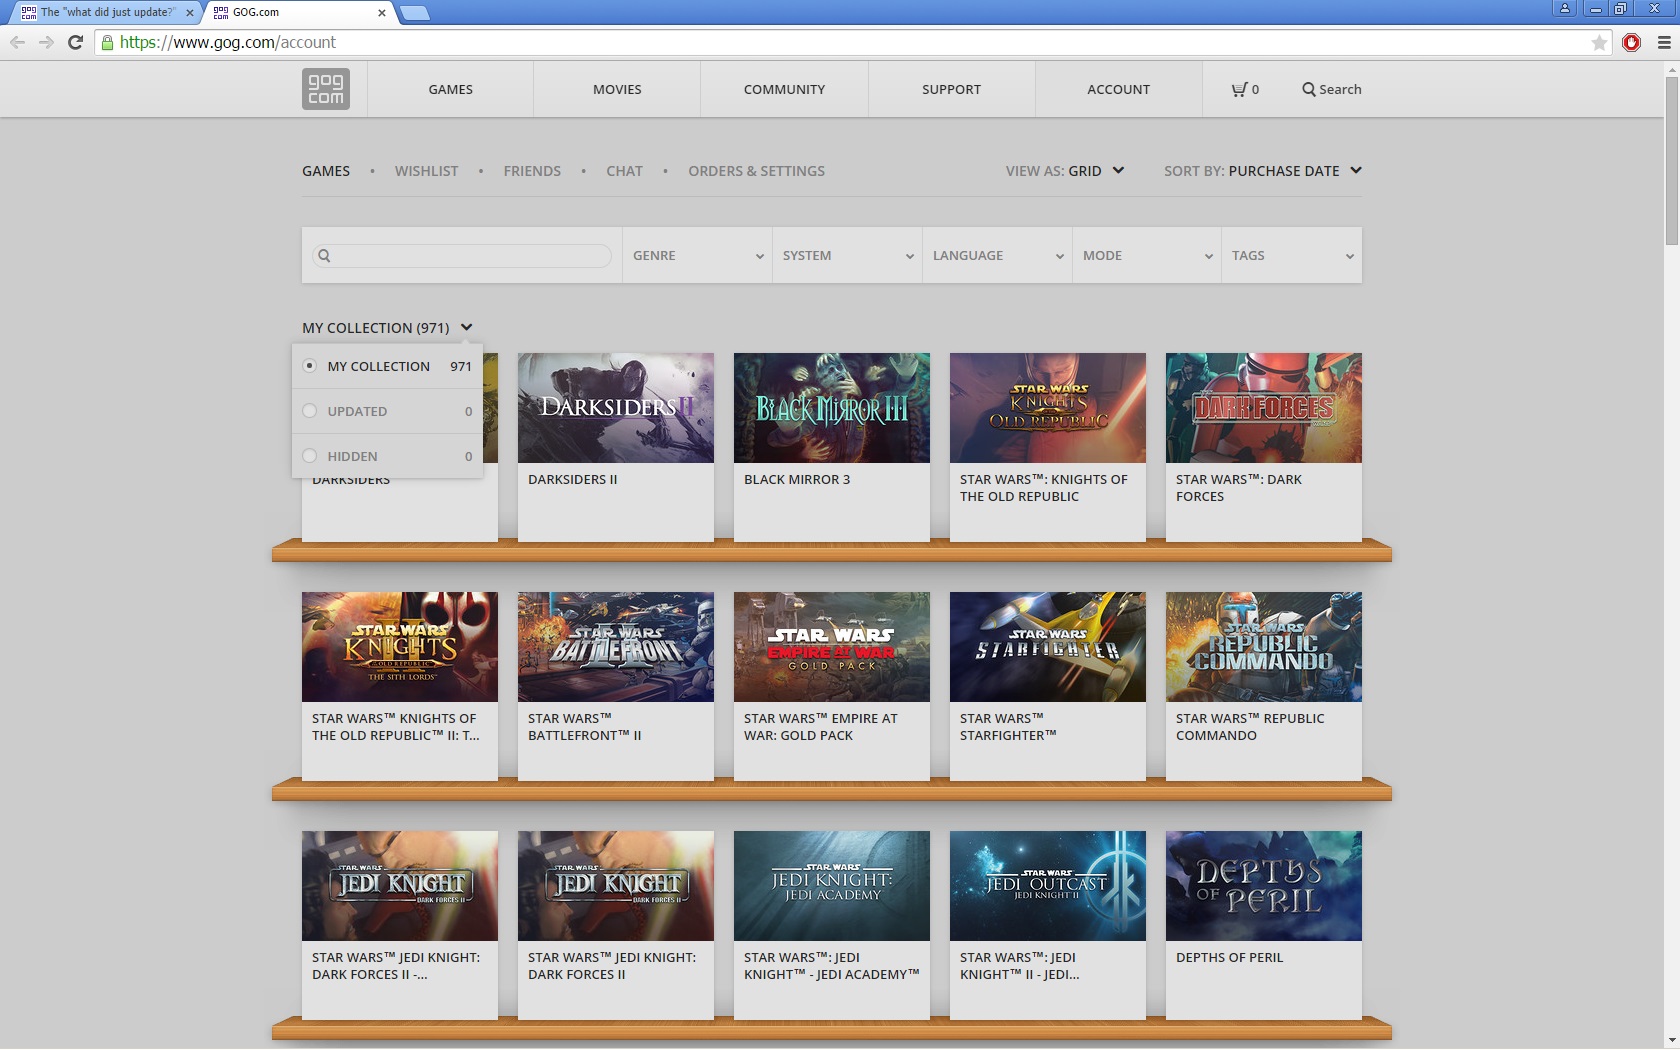Close the "what did just update" tab
The height and width of the screenshot is (1050, 1680).
pyautogui.click(x=190, y=13)
